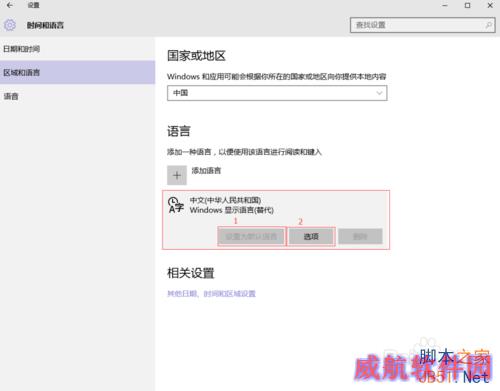Click the 国家或地区 heading
Screen dimensions: 500x391
pos(196,56)
